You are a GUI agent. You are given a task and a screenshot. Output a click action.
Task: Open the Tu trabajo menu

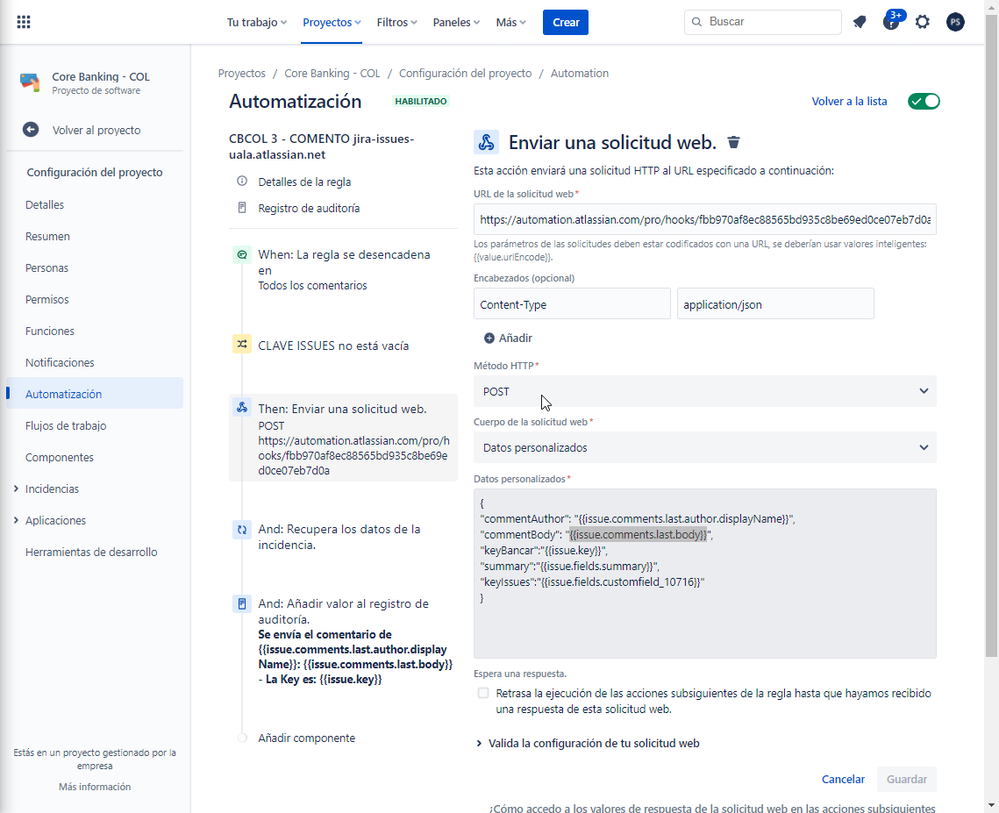(257, 22)
